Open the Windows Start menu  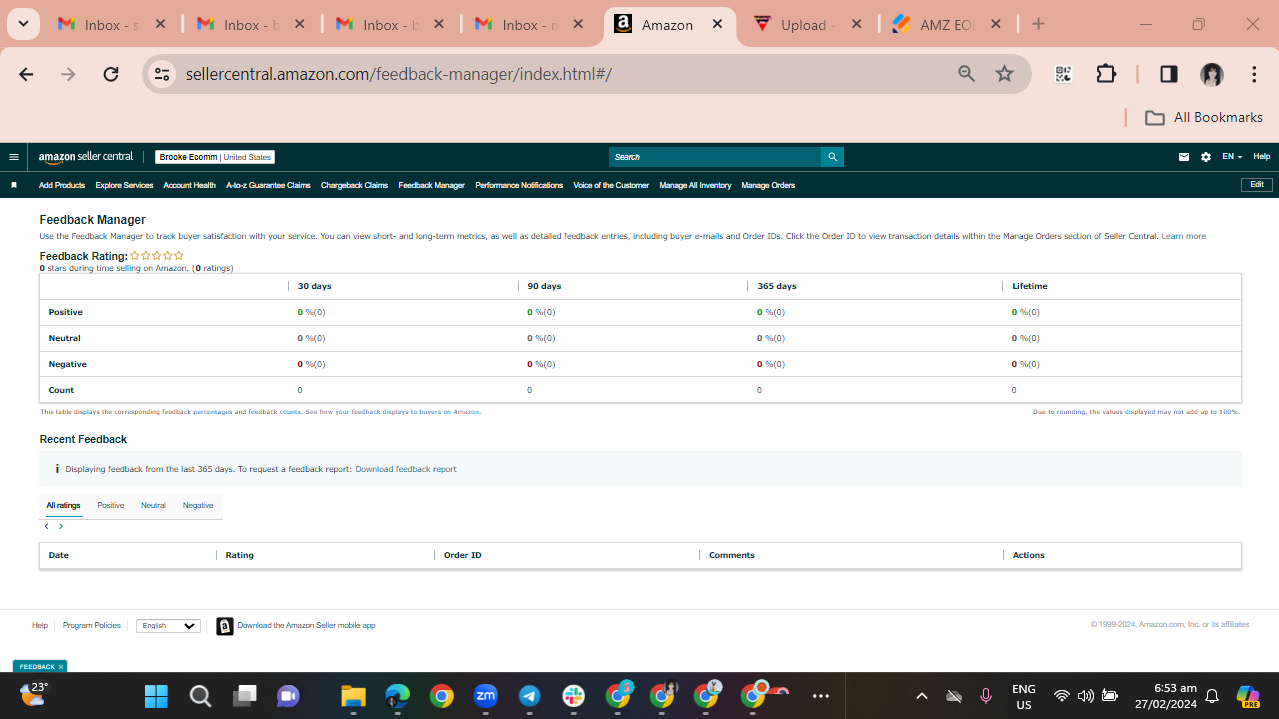pyautogui.click(x=156, y=696)
